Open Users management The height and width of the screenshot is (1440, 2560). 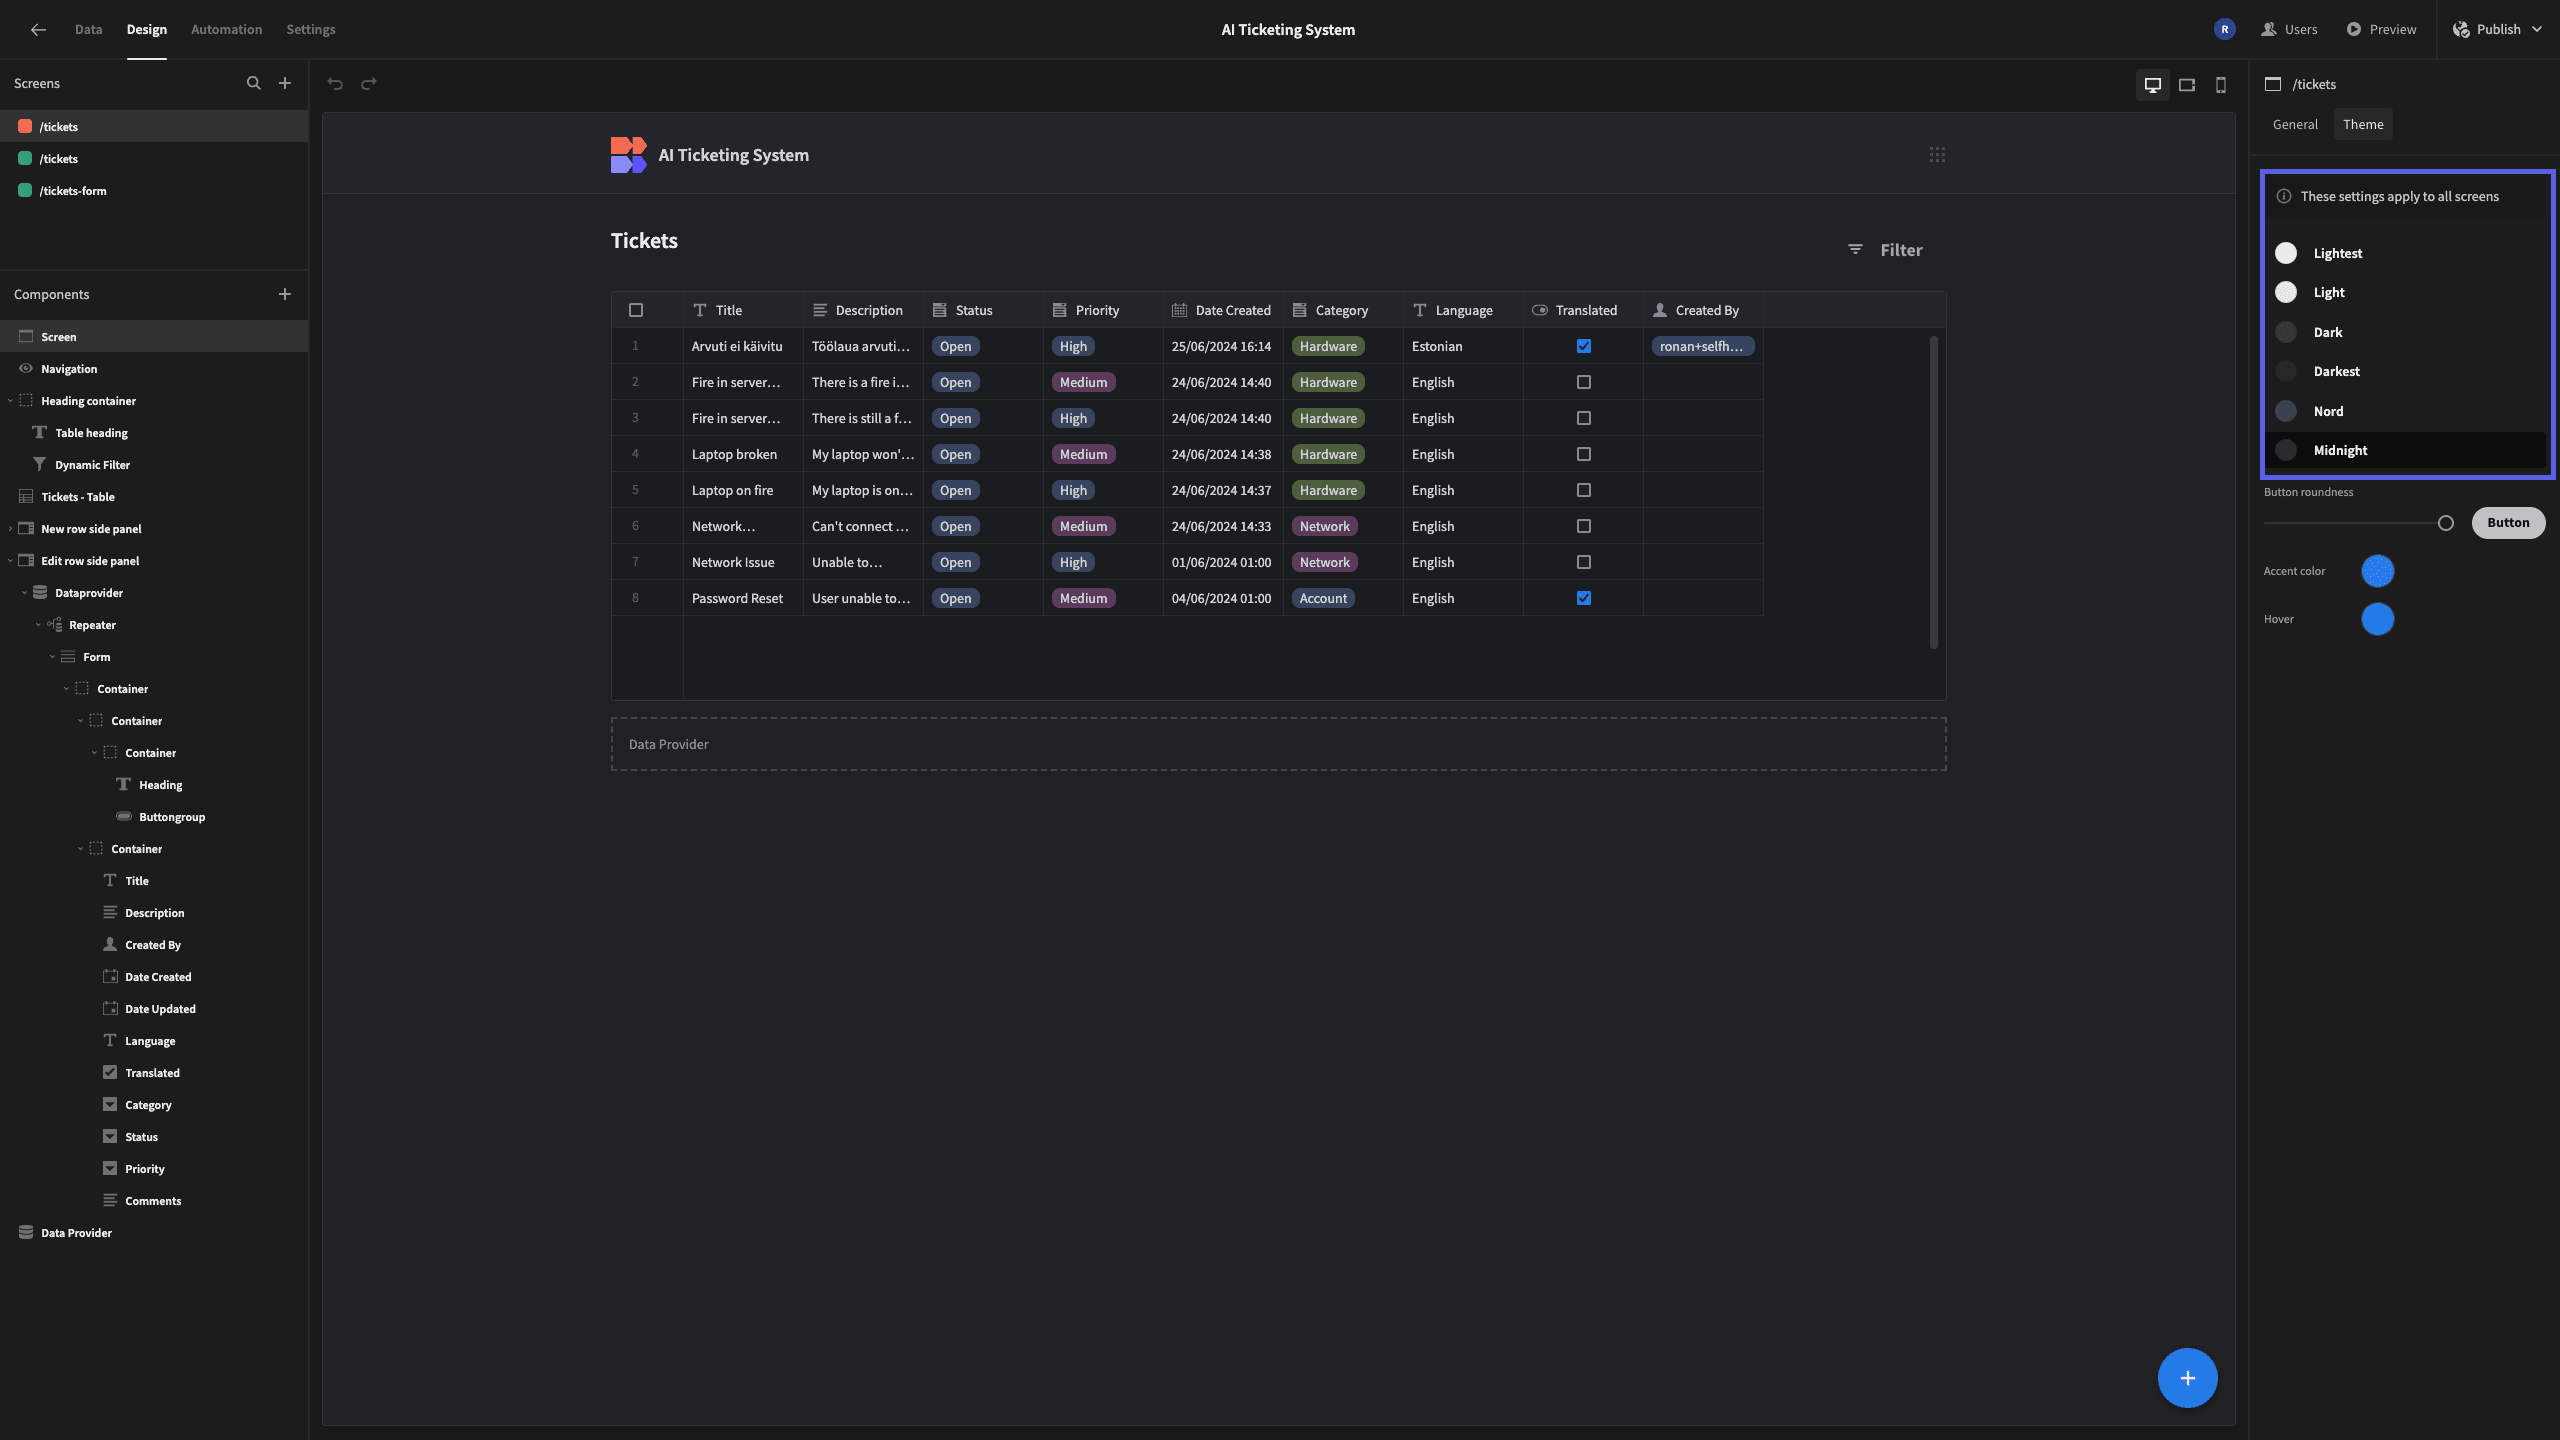click(x=2289, y=30)
